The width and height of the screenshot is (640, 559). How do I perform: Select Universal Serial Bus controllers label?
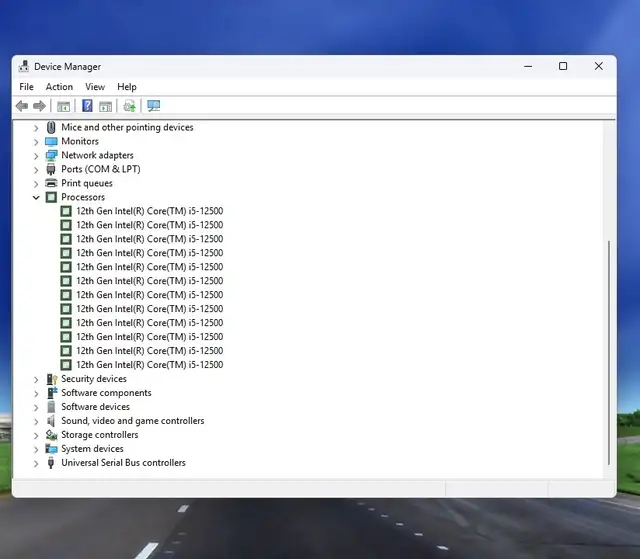[123, 463]
